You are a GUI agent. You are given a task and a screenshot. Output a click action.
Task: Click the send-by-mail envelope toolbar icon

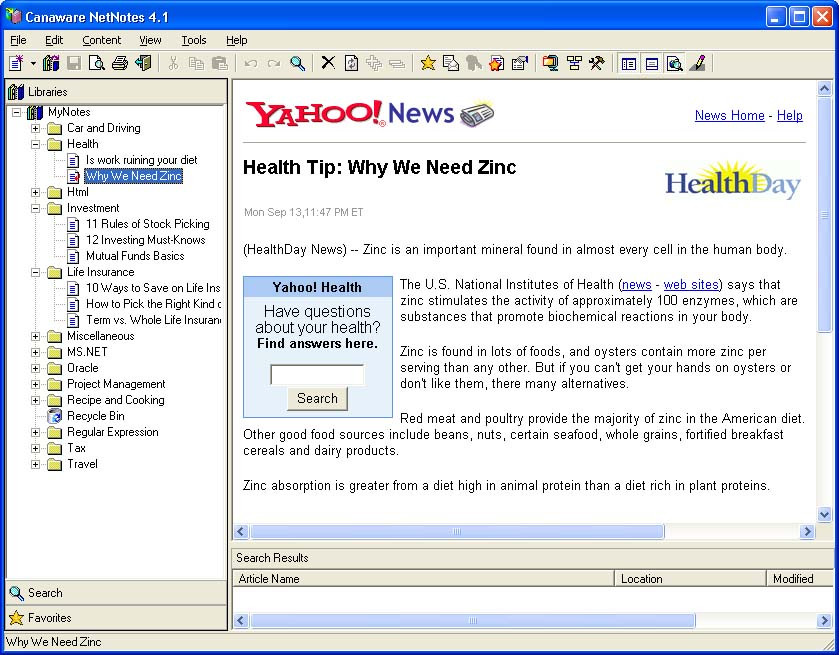[x=451, y=63]
